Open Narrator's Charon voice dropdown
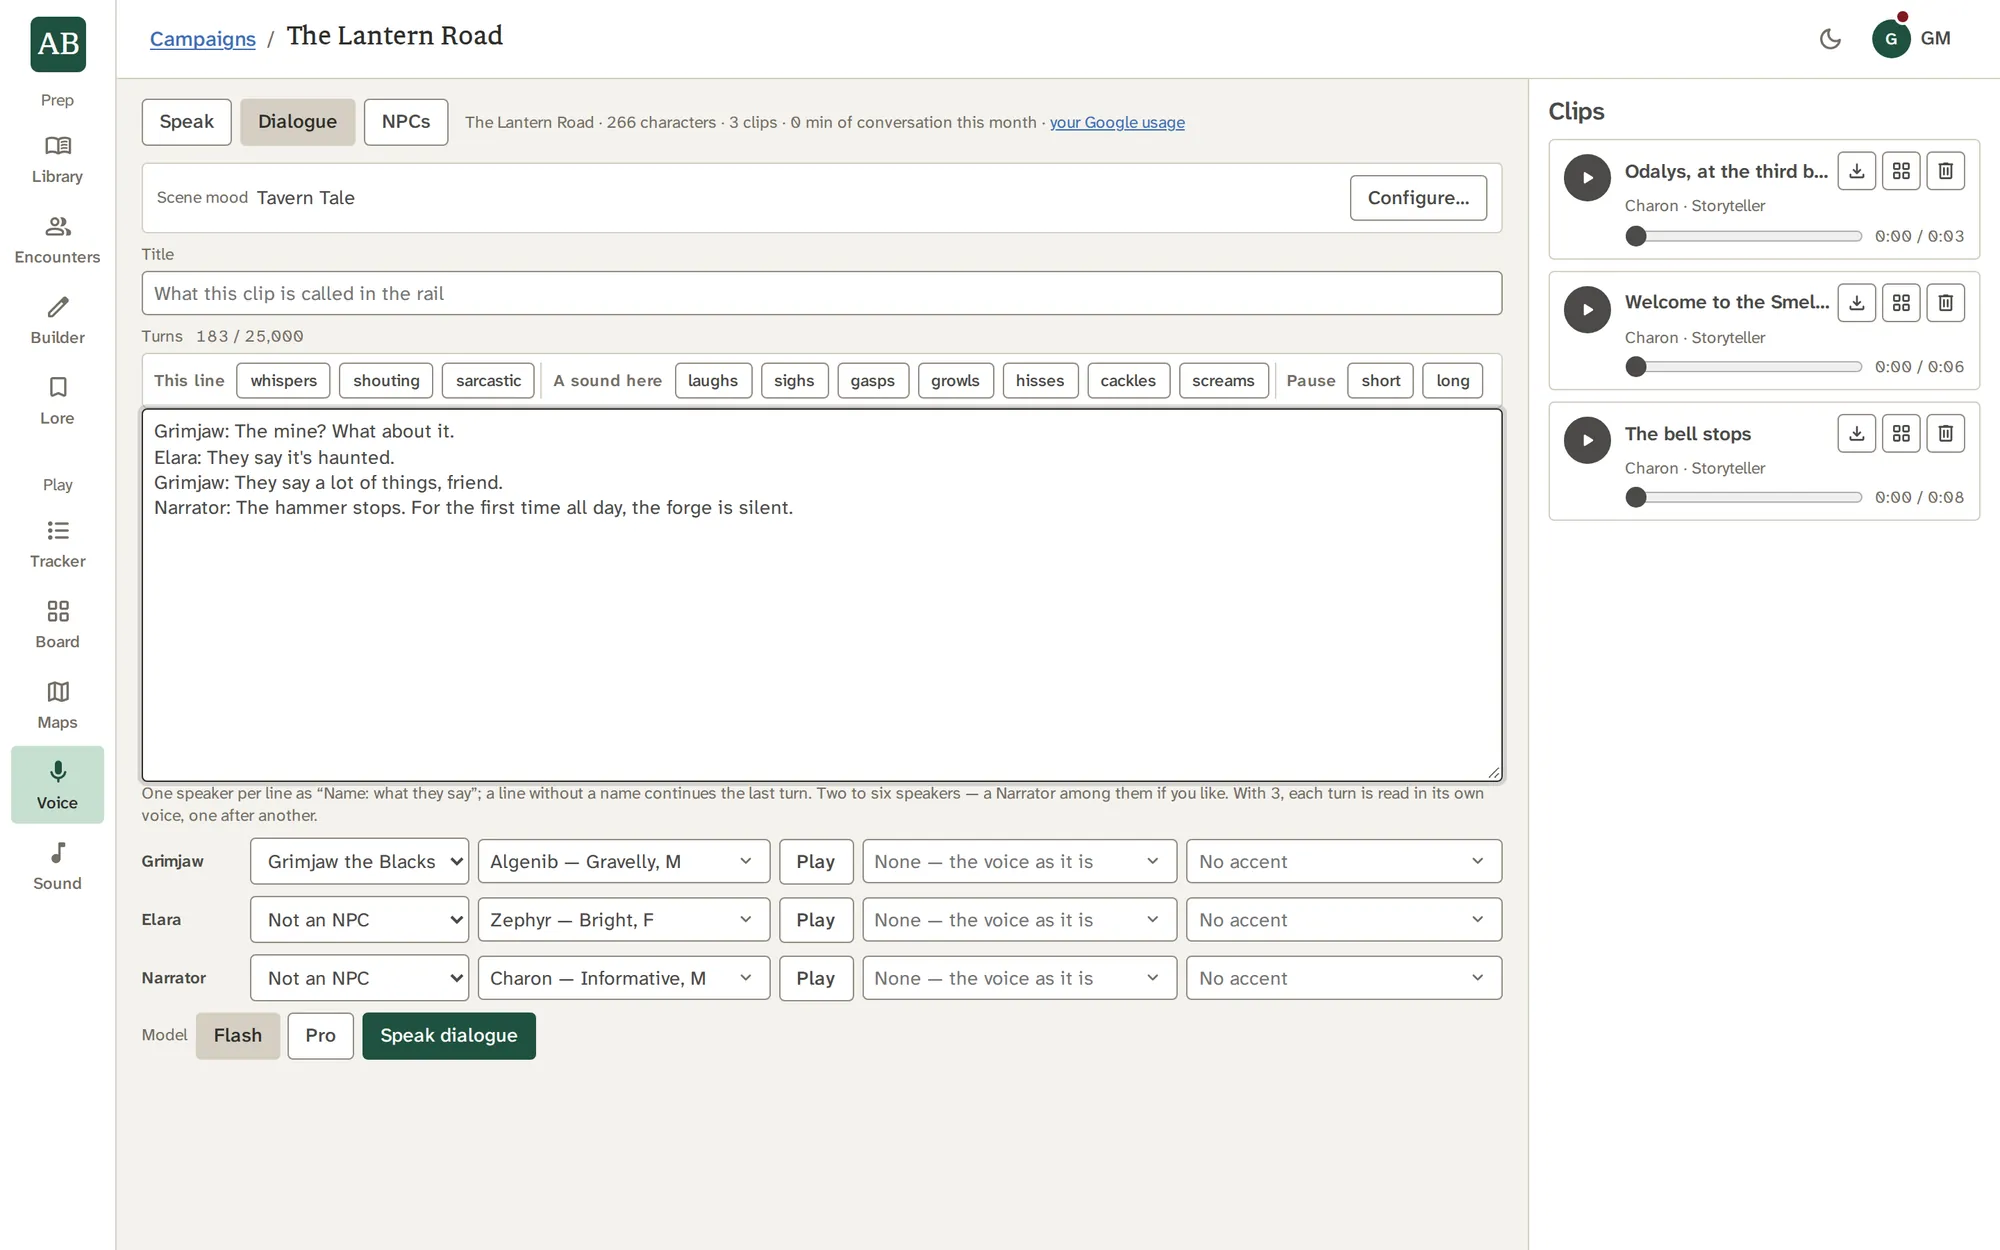 pyautogui.click(x=624, y=978)
